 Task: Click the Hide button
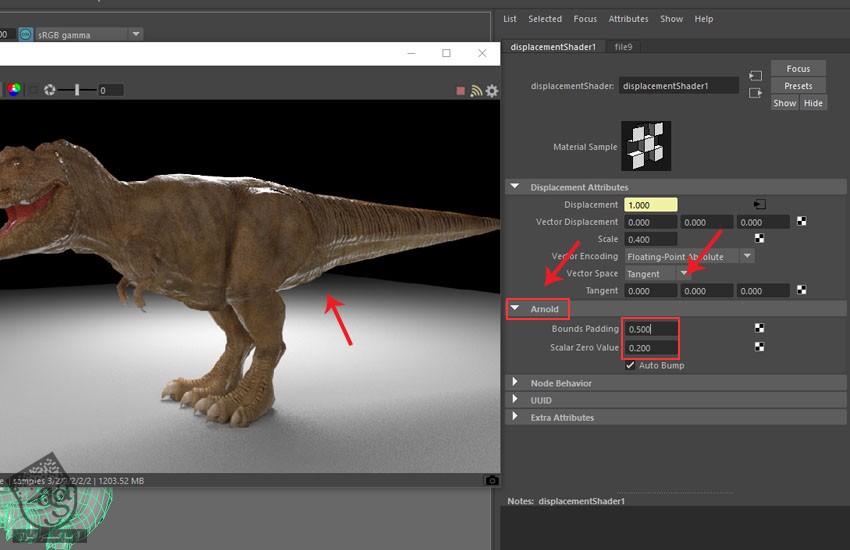pos(813,103)
